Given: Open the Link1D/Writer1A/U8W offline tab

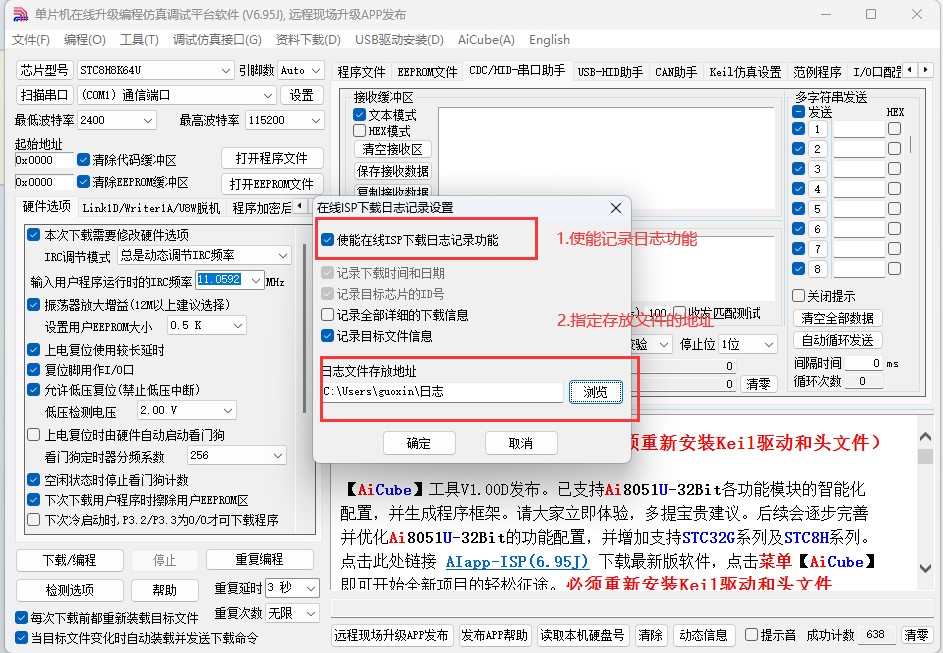Looking at the screenshot, I should click(150, 208).
